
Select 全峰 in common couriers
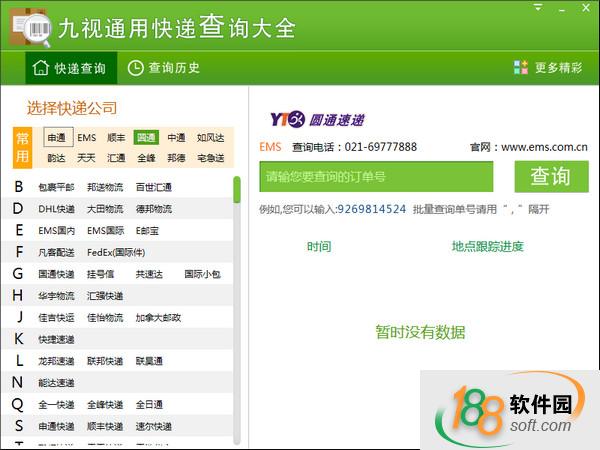pyautogui.click(x=146, y=158)
